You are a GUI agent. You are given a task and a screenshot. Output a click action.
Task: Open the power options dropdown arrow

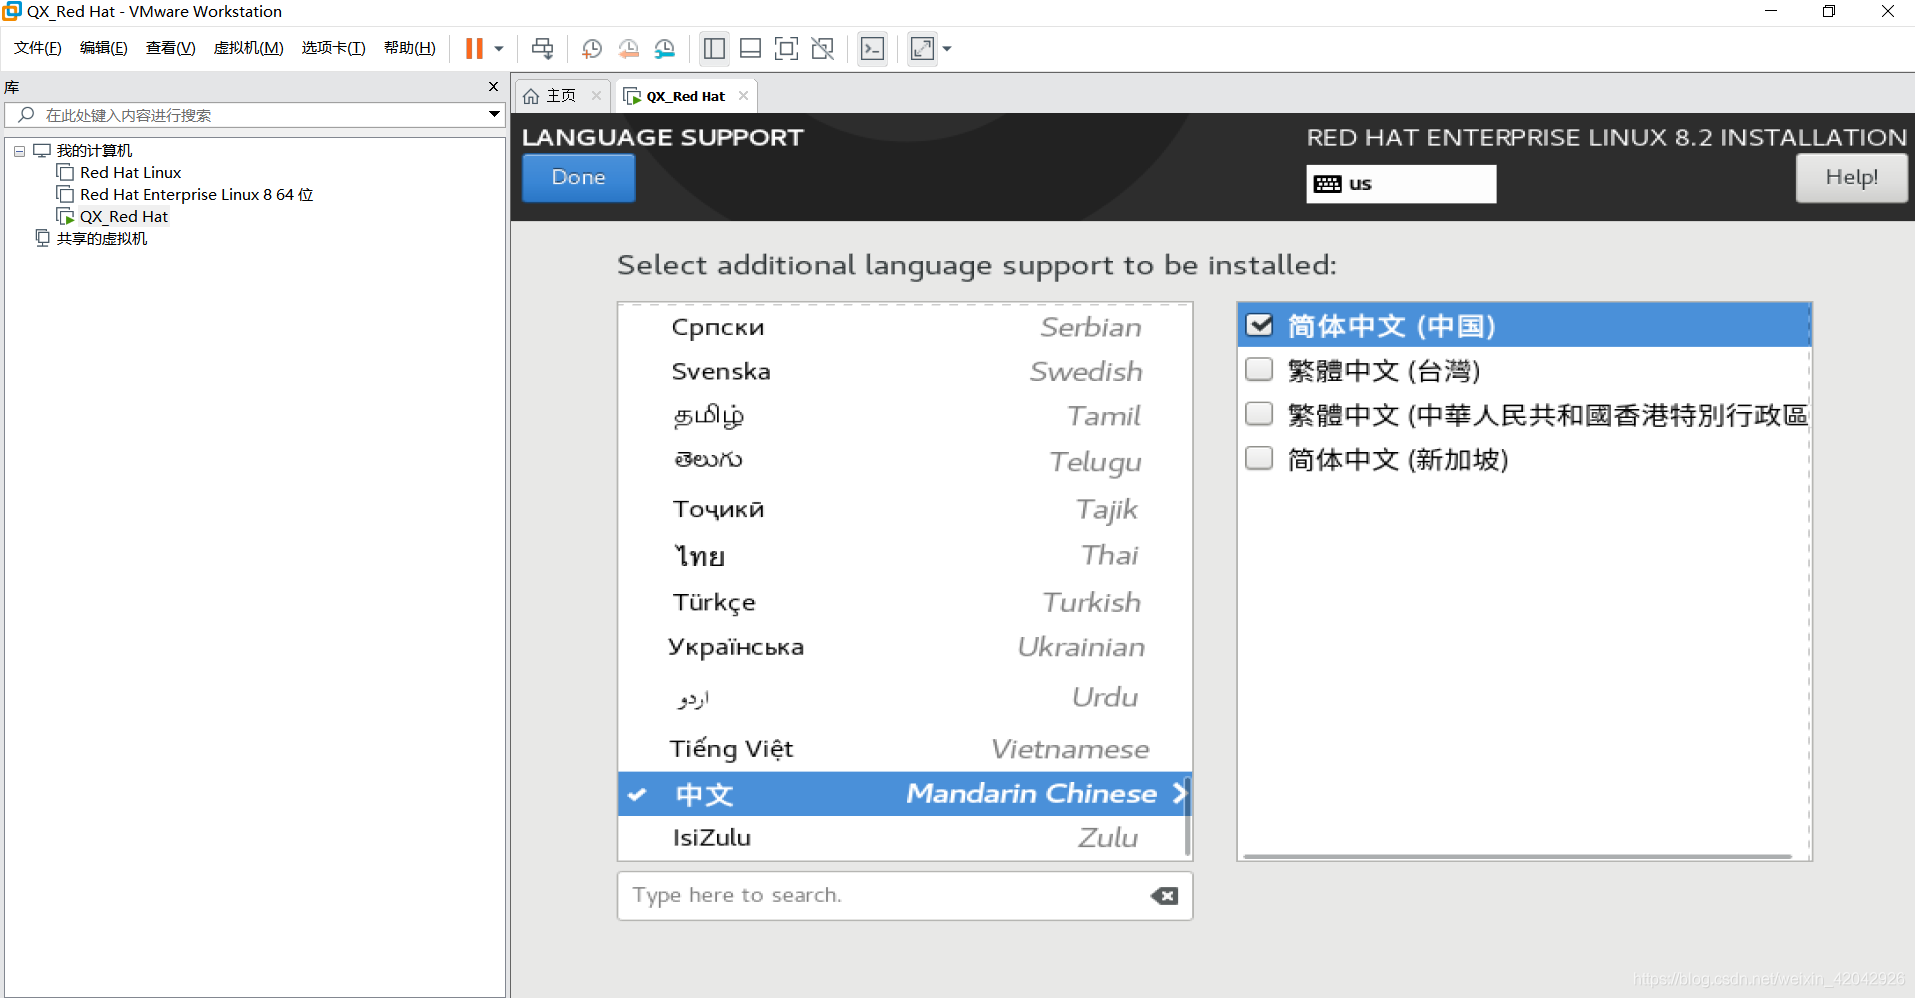point(499,48)
